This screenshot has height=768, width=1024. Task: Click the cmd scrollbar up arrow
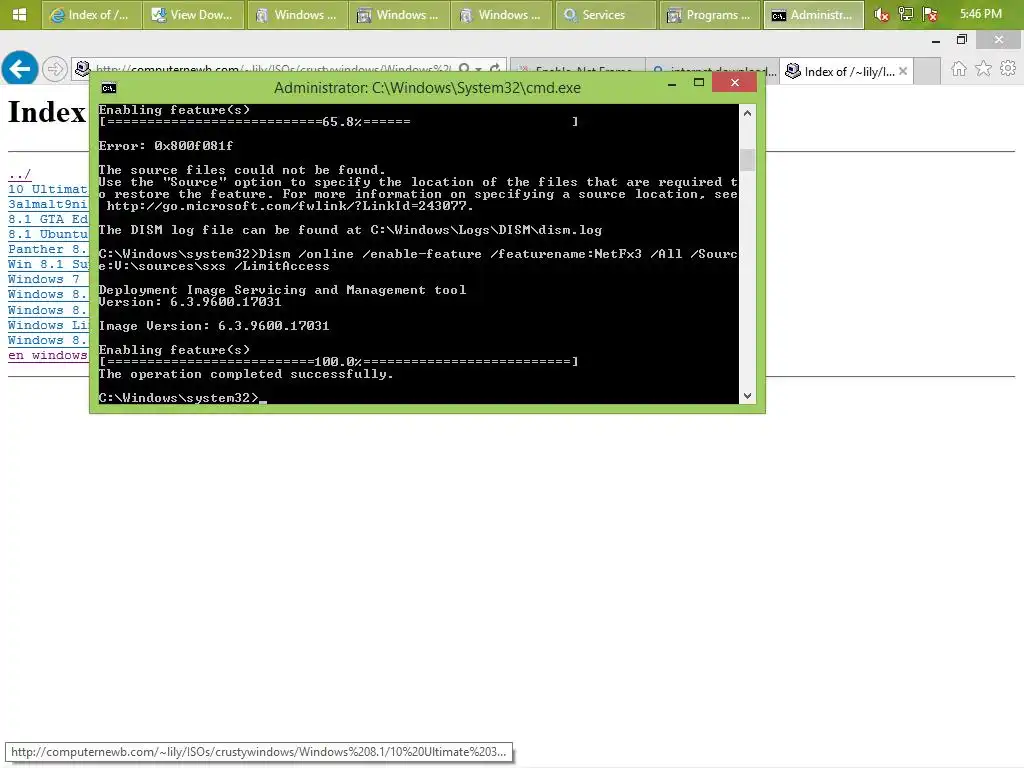[748, 113]
